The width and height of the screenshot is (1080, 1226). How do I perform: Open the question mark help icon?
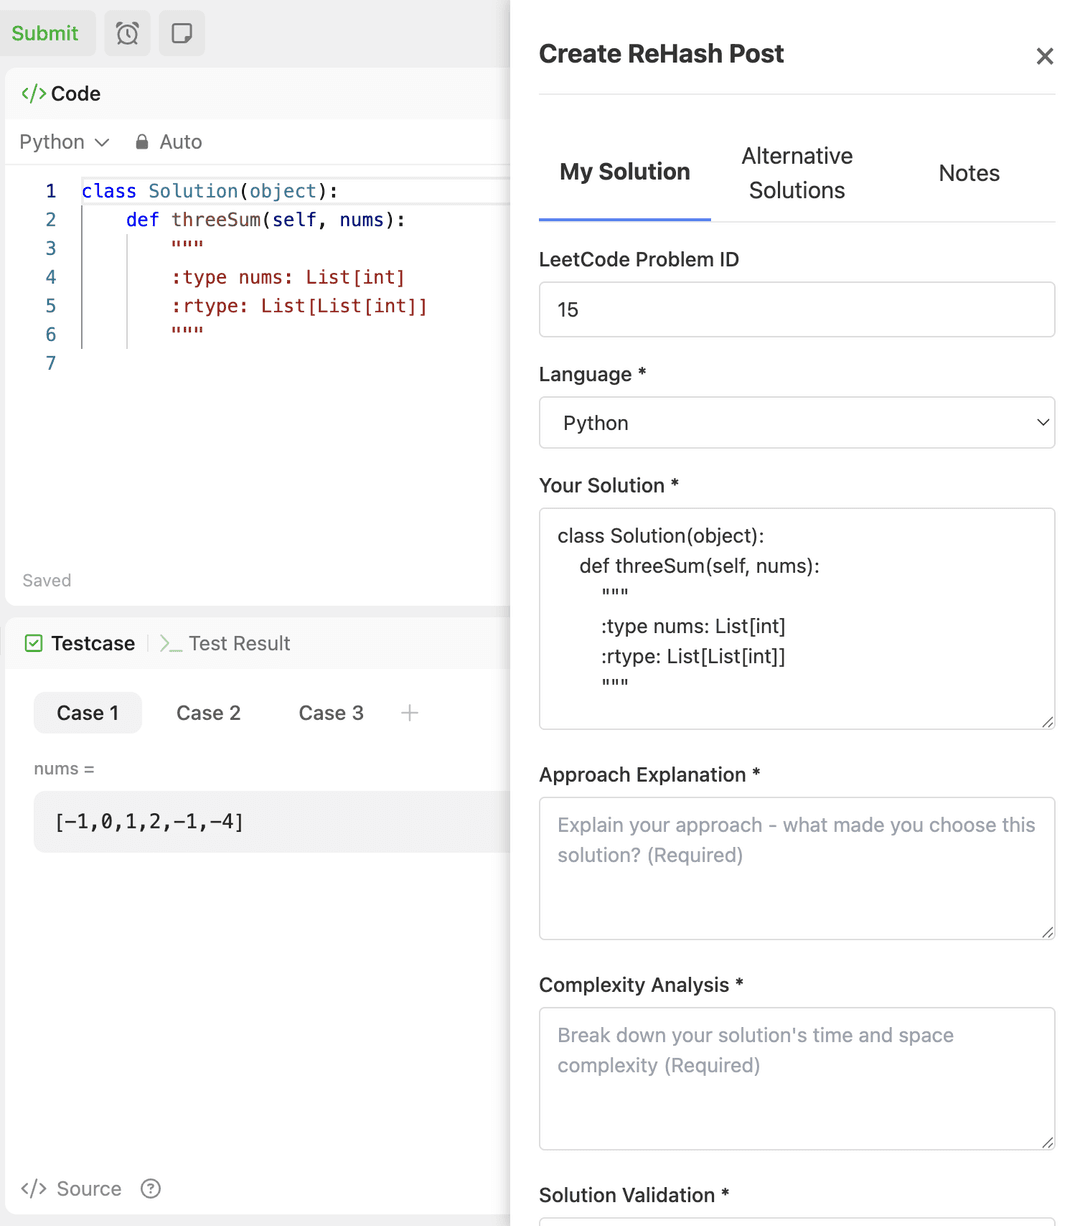click(x=150, y=1188)
